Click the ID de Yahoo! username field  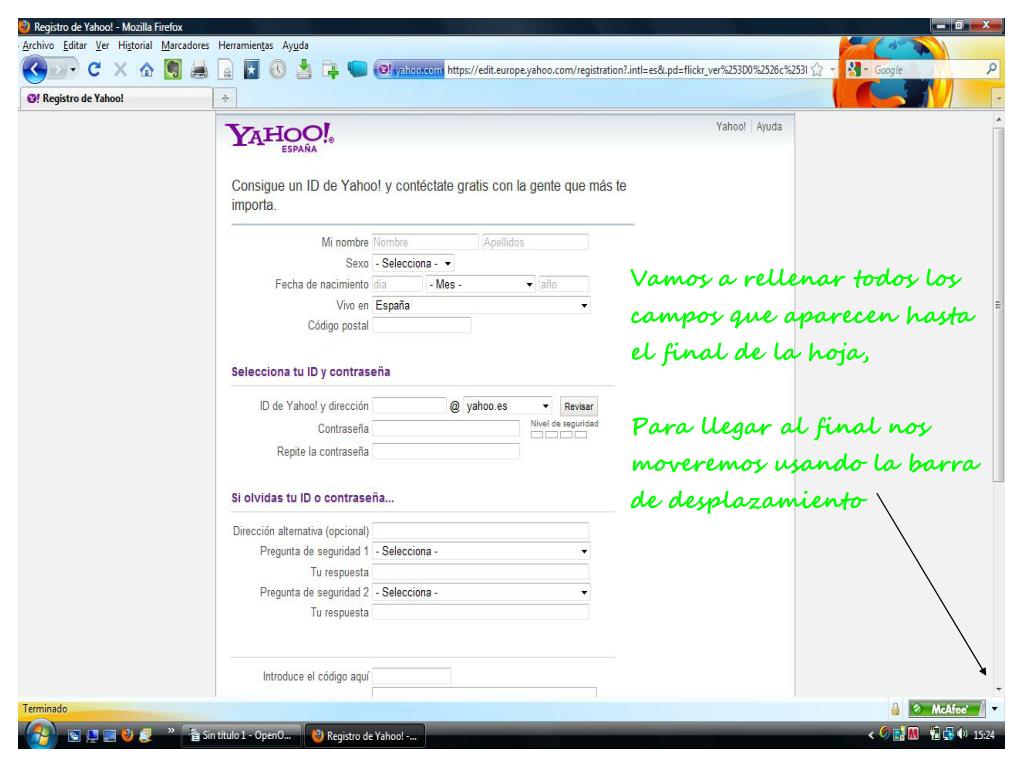tap(409, 406)
